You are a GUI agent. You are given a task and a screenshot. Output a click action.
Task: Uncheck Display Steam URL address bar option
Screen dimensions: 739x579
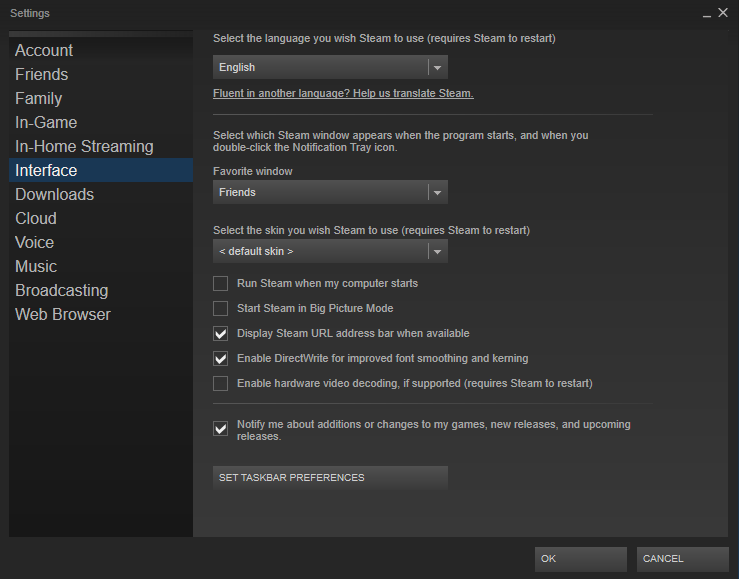click(221, 334)
